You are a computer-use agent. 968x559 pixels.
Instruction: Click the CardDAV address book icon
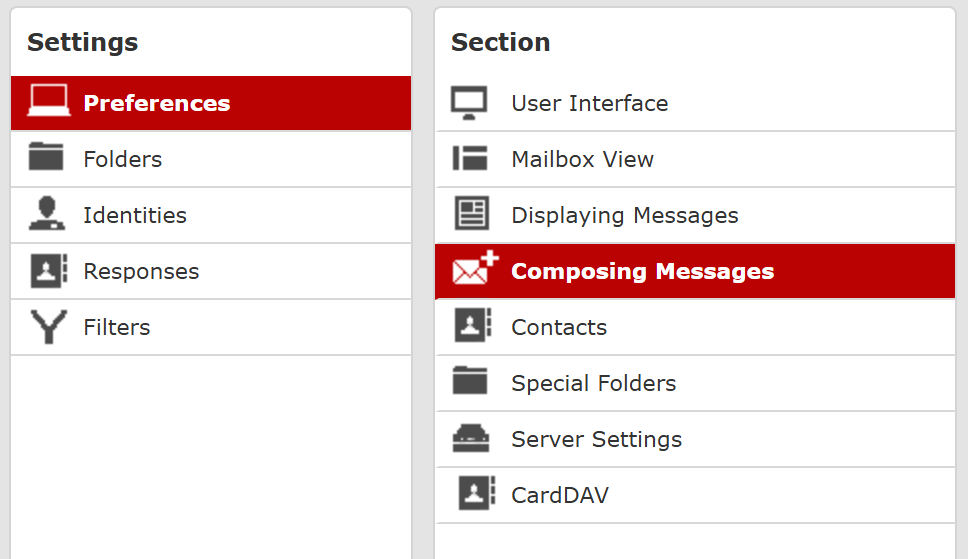[477, 493]
